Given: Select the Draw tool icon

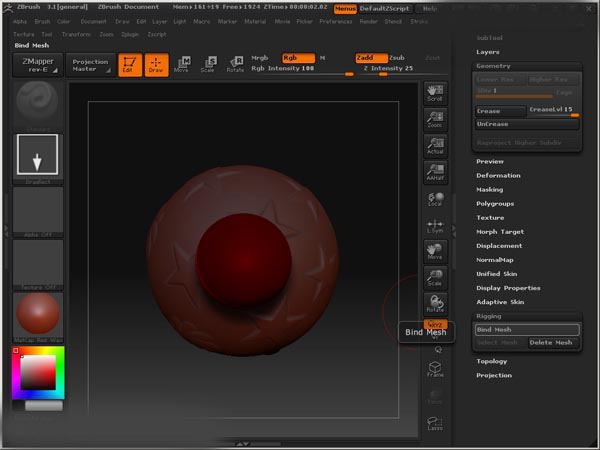Looking at the screenshot, I should [x=156, y=65].
